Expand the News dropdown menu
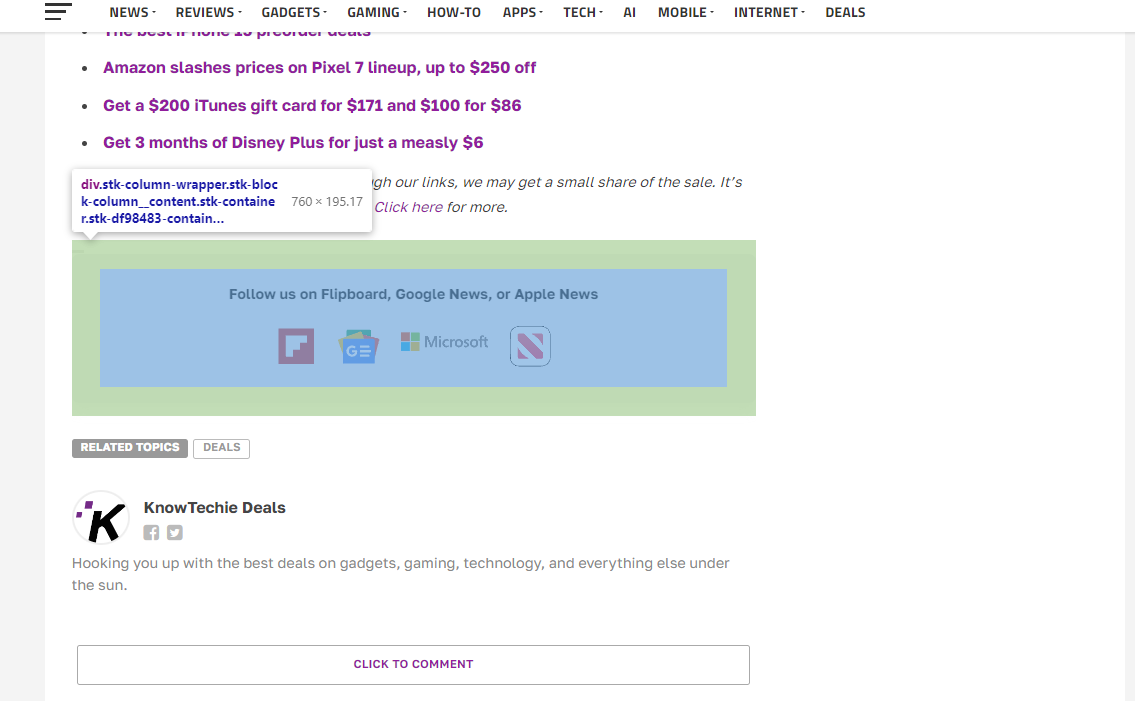Screen dimensions: 1135x701 tap(132, 13)
